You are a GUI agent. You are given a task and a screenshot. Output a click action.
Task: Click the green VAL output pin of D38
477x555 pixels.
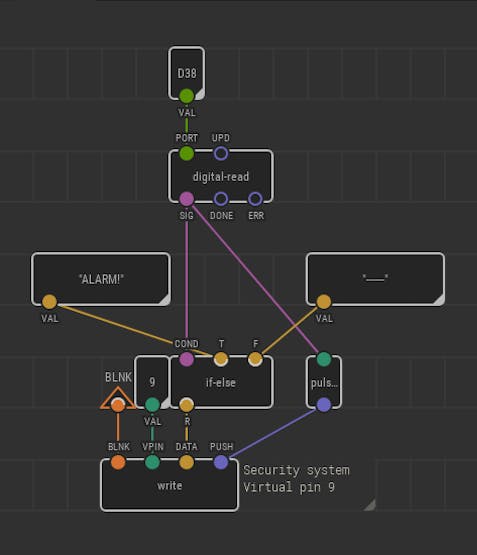186,96
